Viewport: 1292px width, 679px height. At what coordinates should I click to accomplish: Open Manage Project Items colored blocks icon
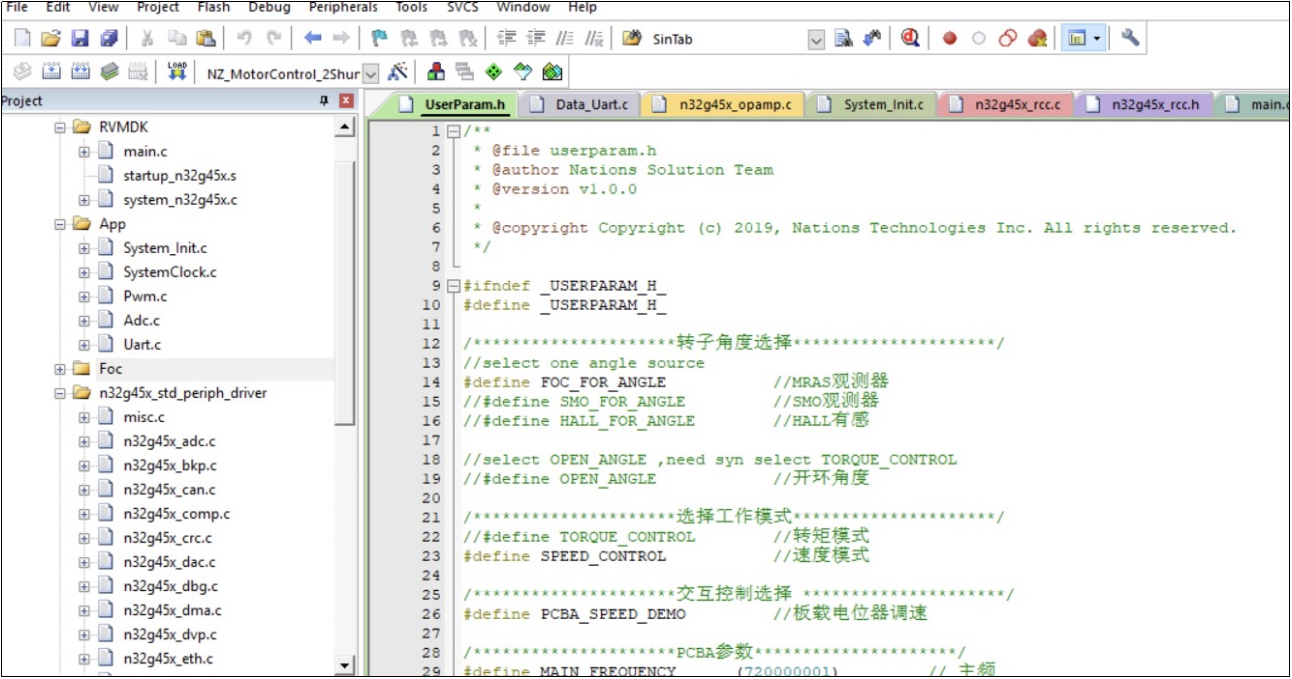point(436,72)
